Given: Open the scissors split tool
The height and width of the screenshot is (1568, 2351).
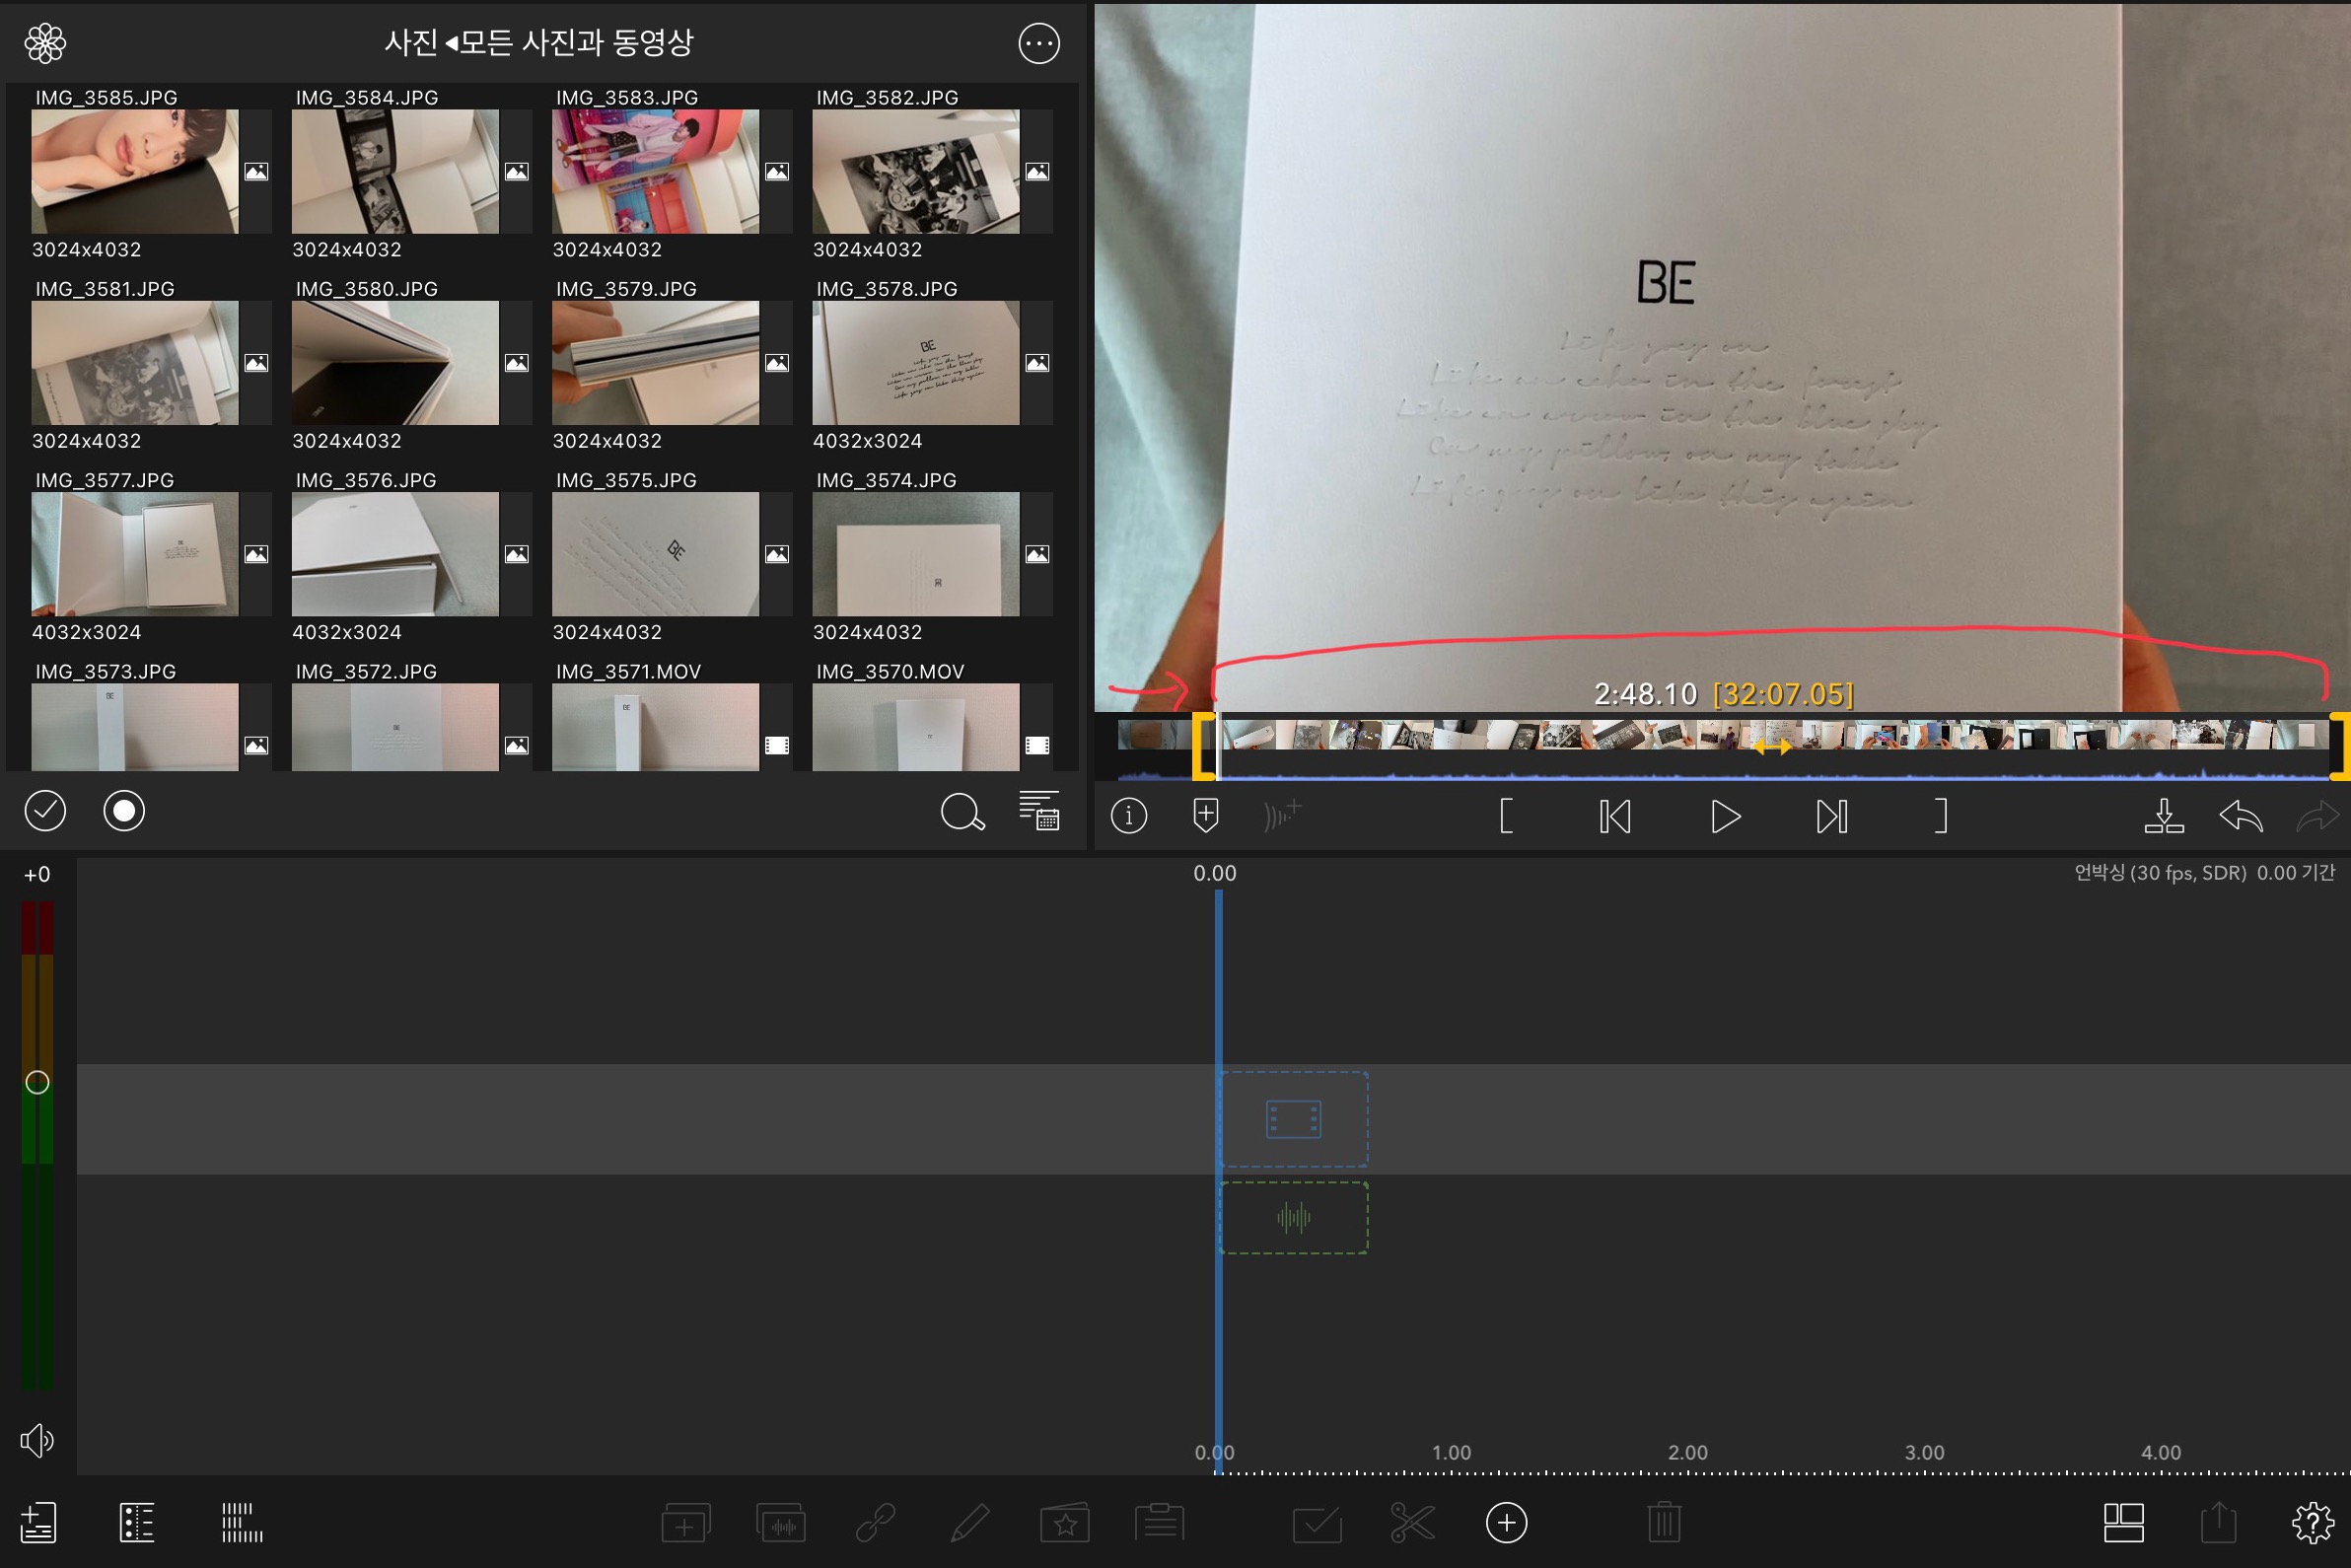Looking at the screenshot, I should (1412, 1523).
